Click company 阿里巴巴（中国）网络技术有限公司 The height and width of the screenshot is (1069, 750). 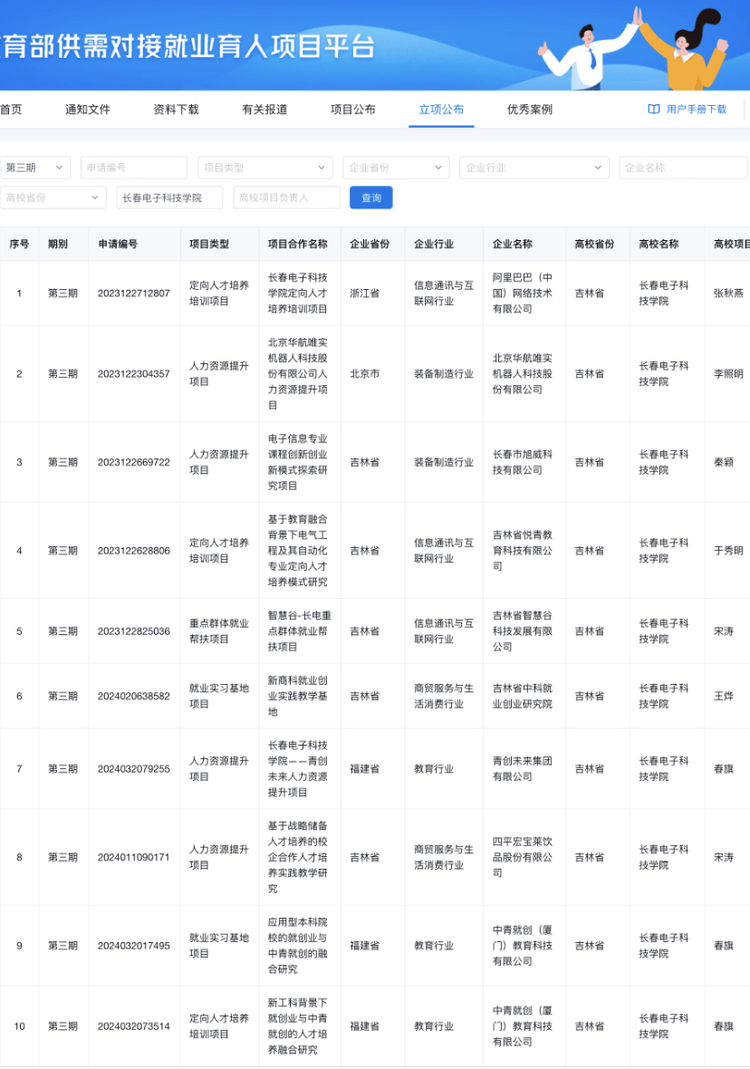pos(523,293)
